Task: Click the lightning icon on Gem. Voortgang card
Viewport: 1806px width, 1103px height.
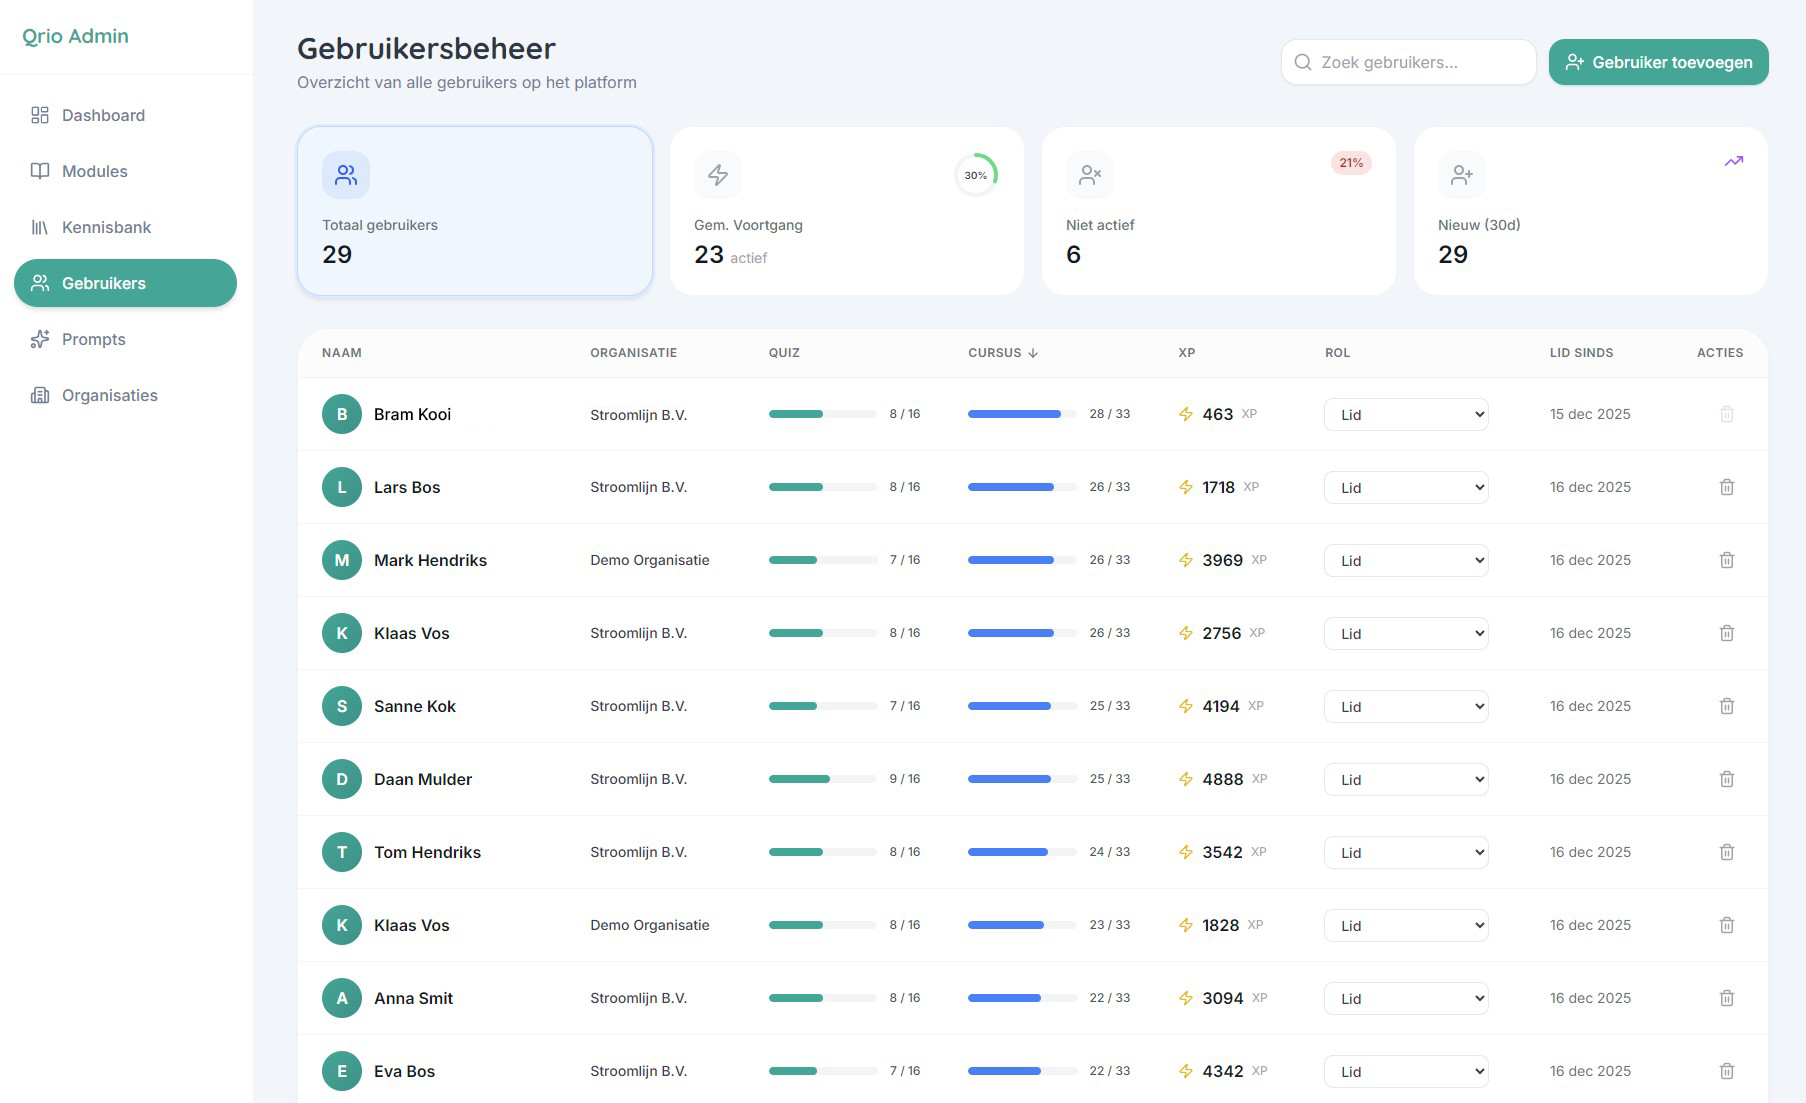Action: point(717,174)
